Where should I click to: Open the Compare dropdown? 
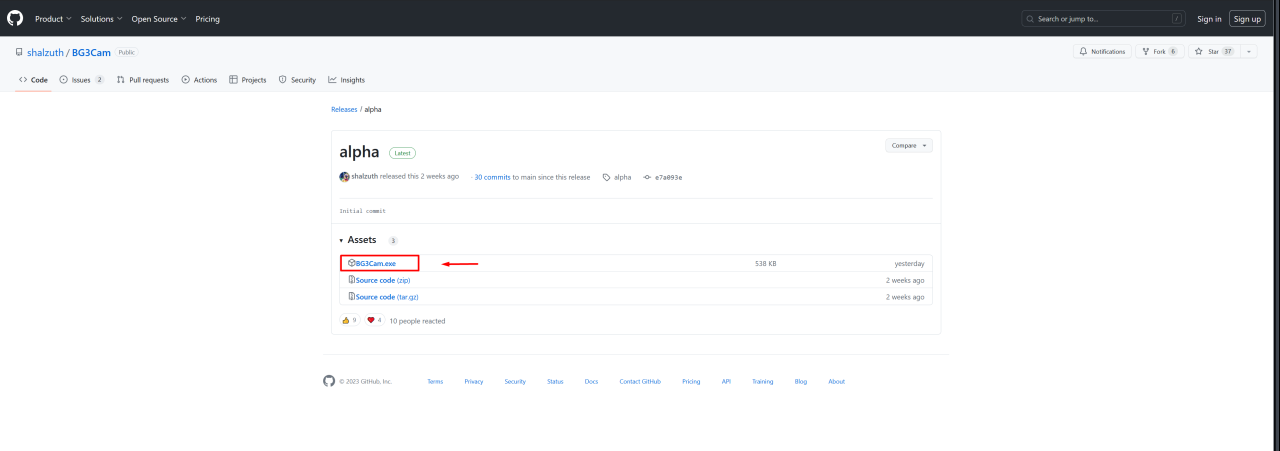(908, 145)
